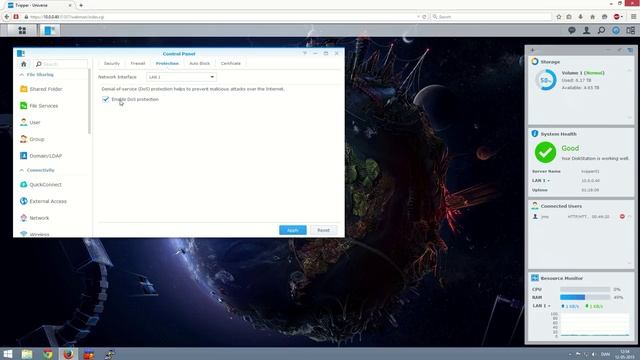
Task: Click the browser back arrow
Action: click(x=7, y=17)
